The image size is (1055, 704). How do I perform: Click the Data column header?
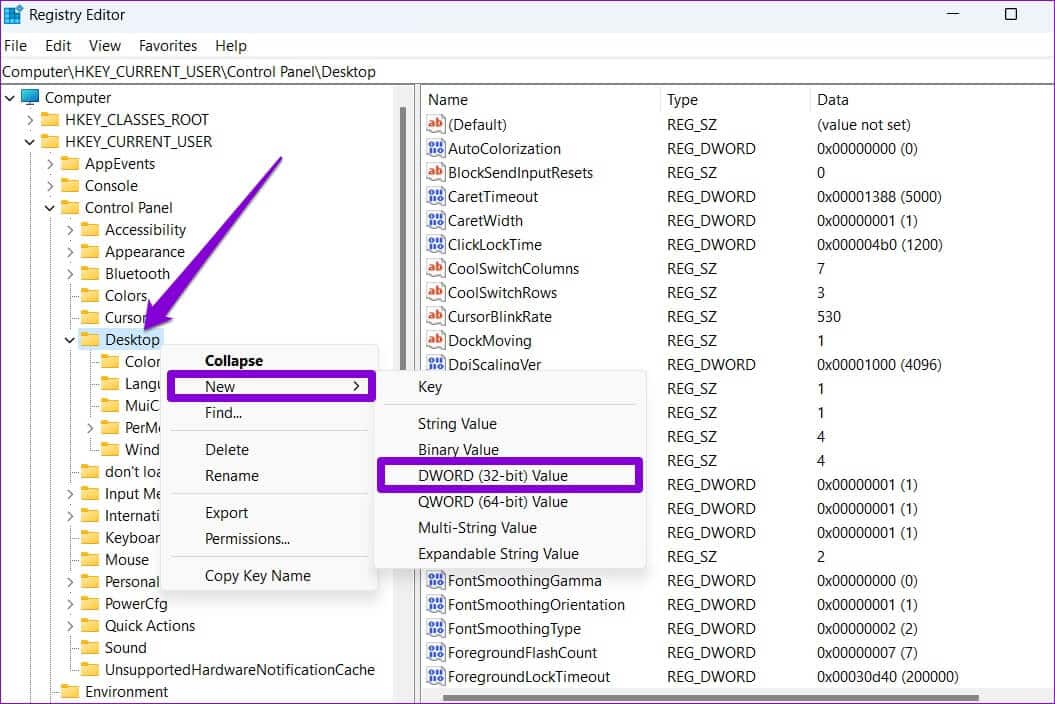click(932, 100)
